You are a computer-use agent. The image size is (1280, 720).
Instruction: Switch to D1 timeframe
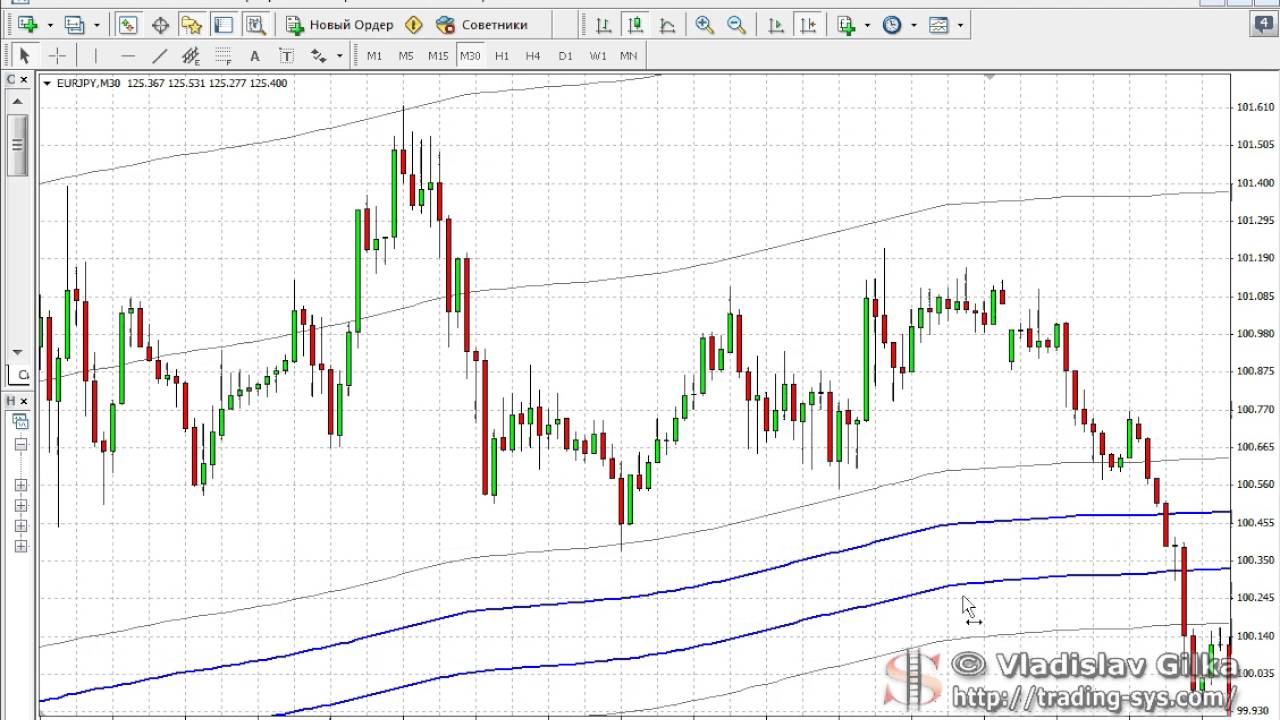click(565, 56)
